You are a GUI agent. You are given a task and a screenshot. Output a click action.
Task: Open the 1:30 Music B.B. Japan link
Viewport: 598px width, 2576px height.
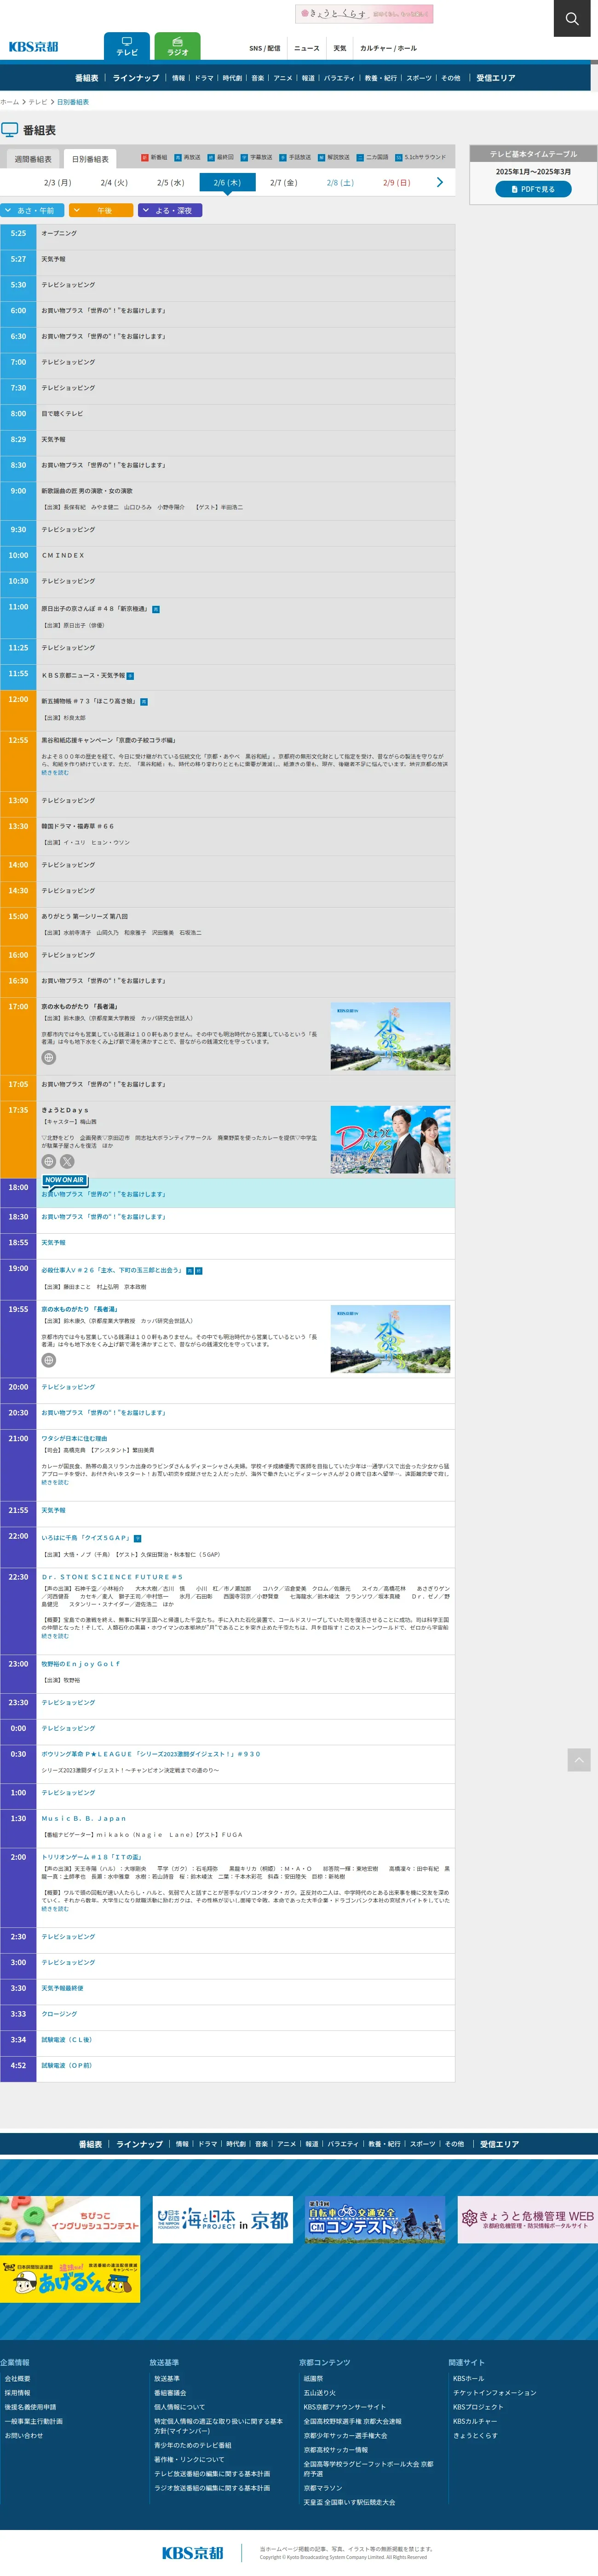[x=84, y=1818]
